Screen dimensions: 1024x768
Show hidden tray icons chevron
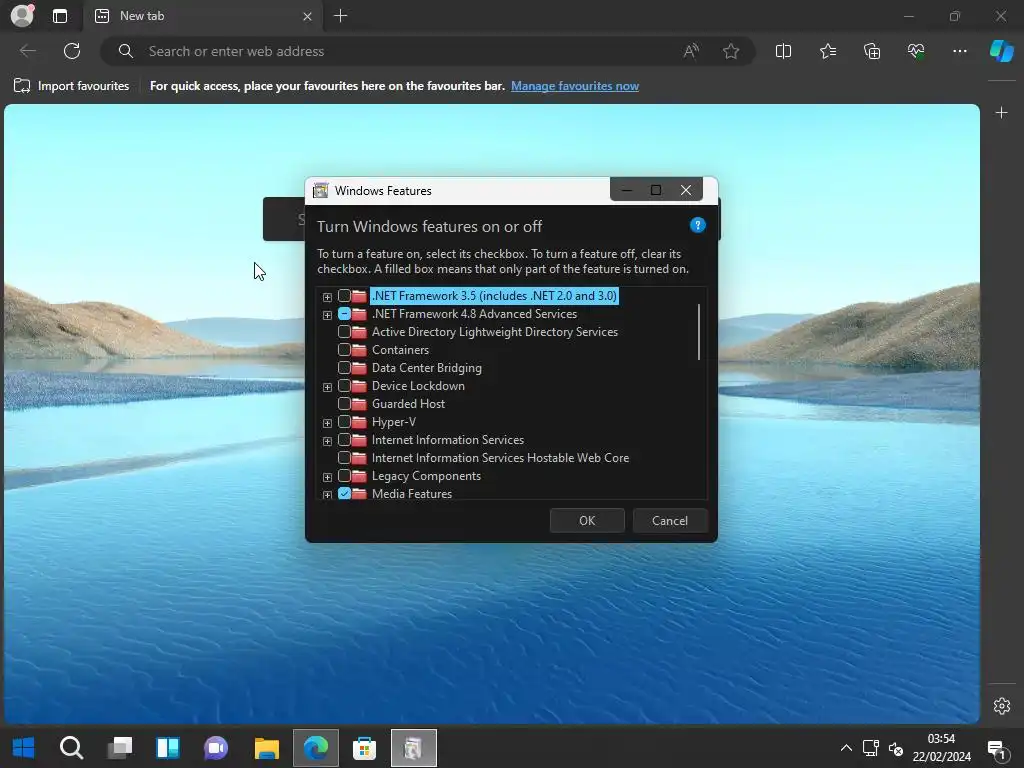[846, 748]
